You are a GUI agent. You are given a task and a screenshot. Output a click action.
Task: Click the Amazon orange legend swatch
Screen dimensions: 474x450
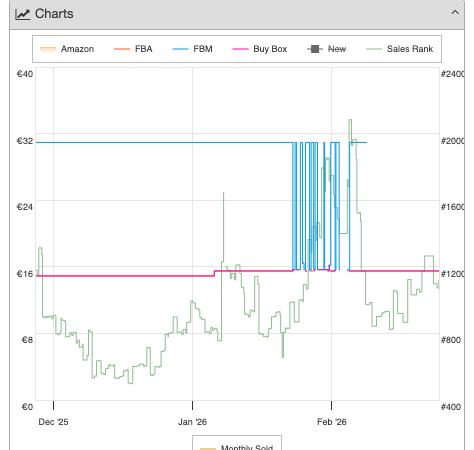[x=48, y=49]
